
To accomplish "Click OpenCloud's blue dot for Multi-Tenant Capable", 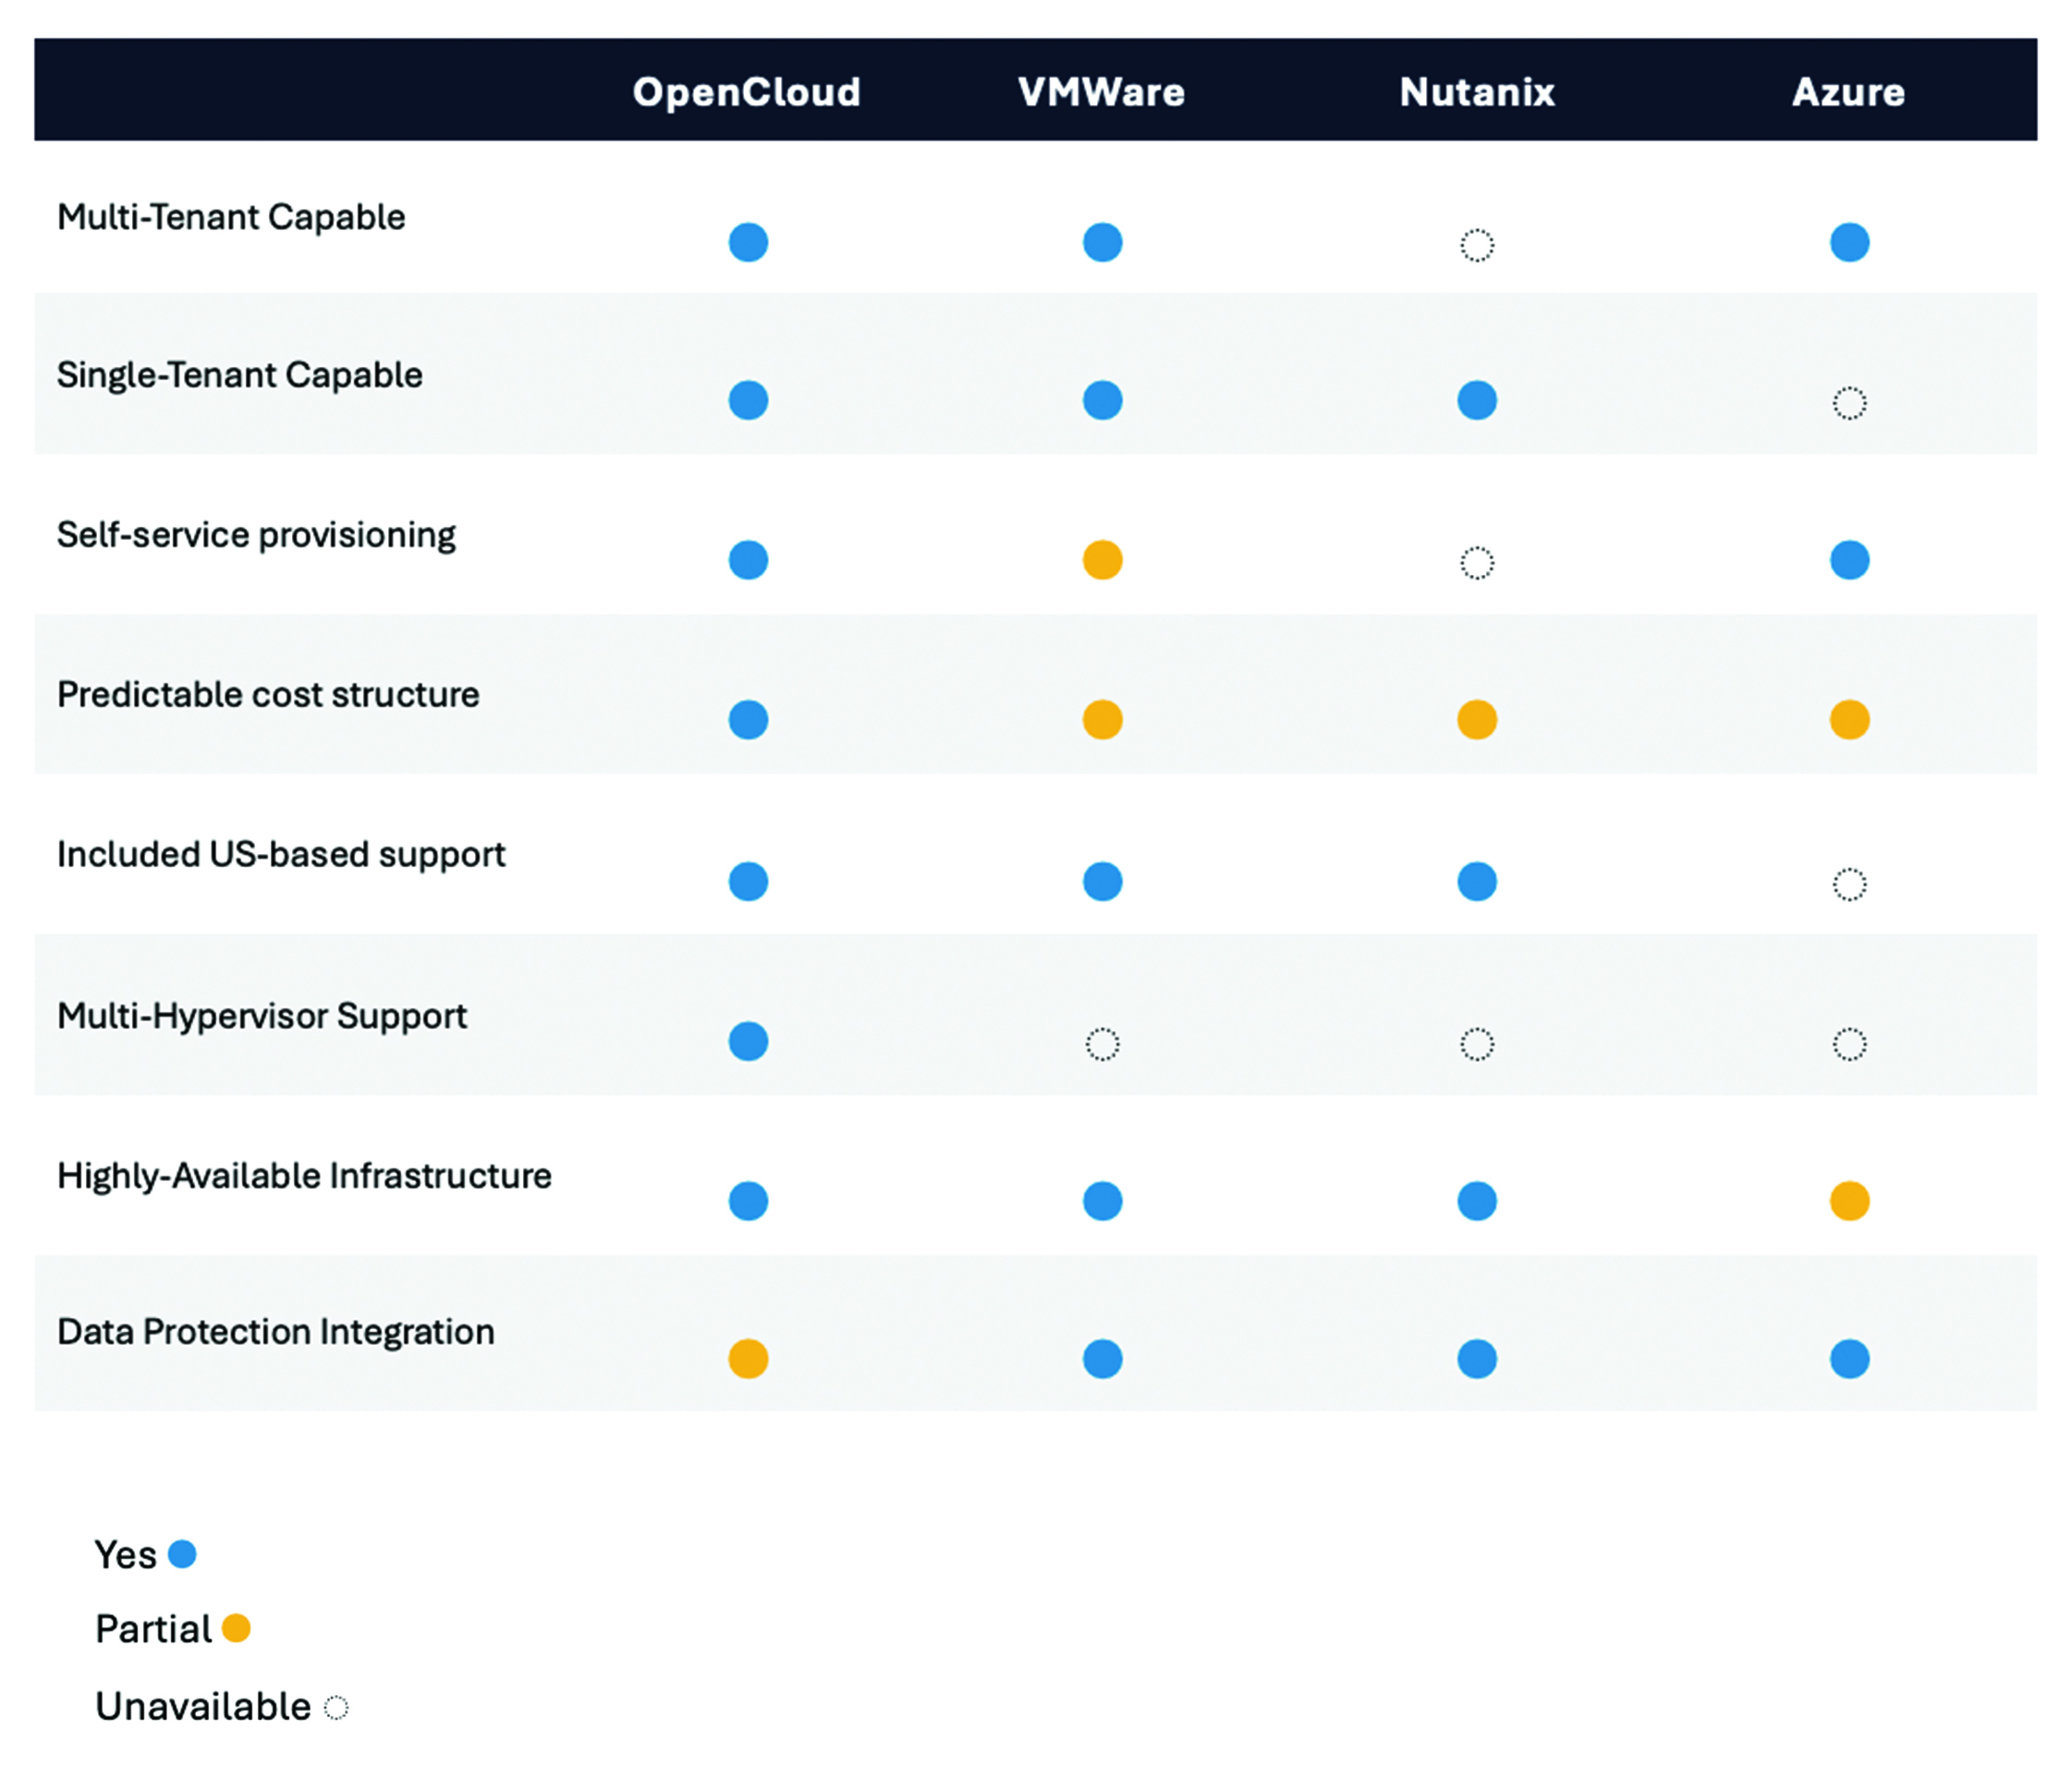I will [x=748, y=242].
